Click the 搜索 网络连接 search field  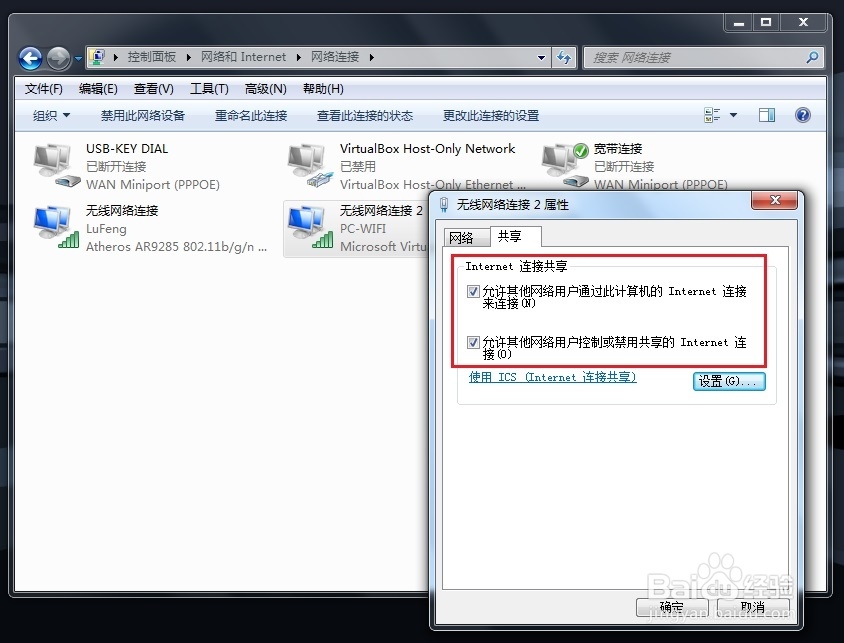(x=704, y=58)
